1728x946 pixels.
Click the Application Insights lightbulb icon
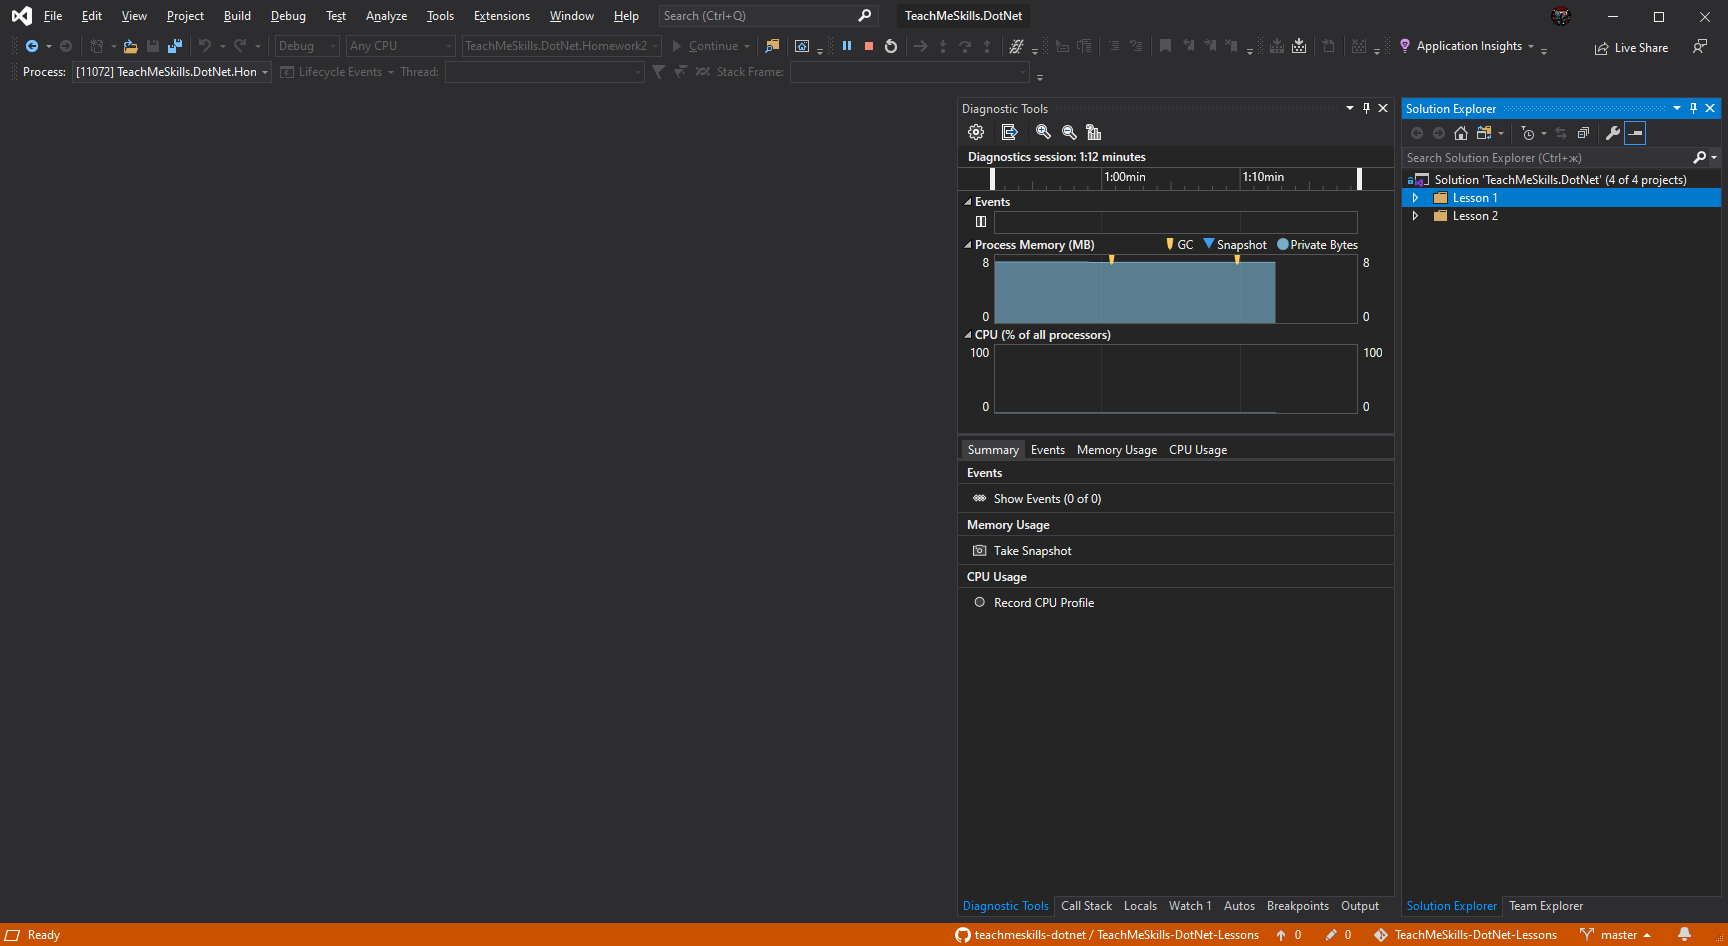click(1405, 46)
